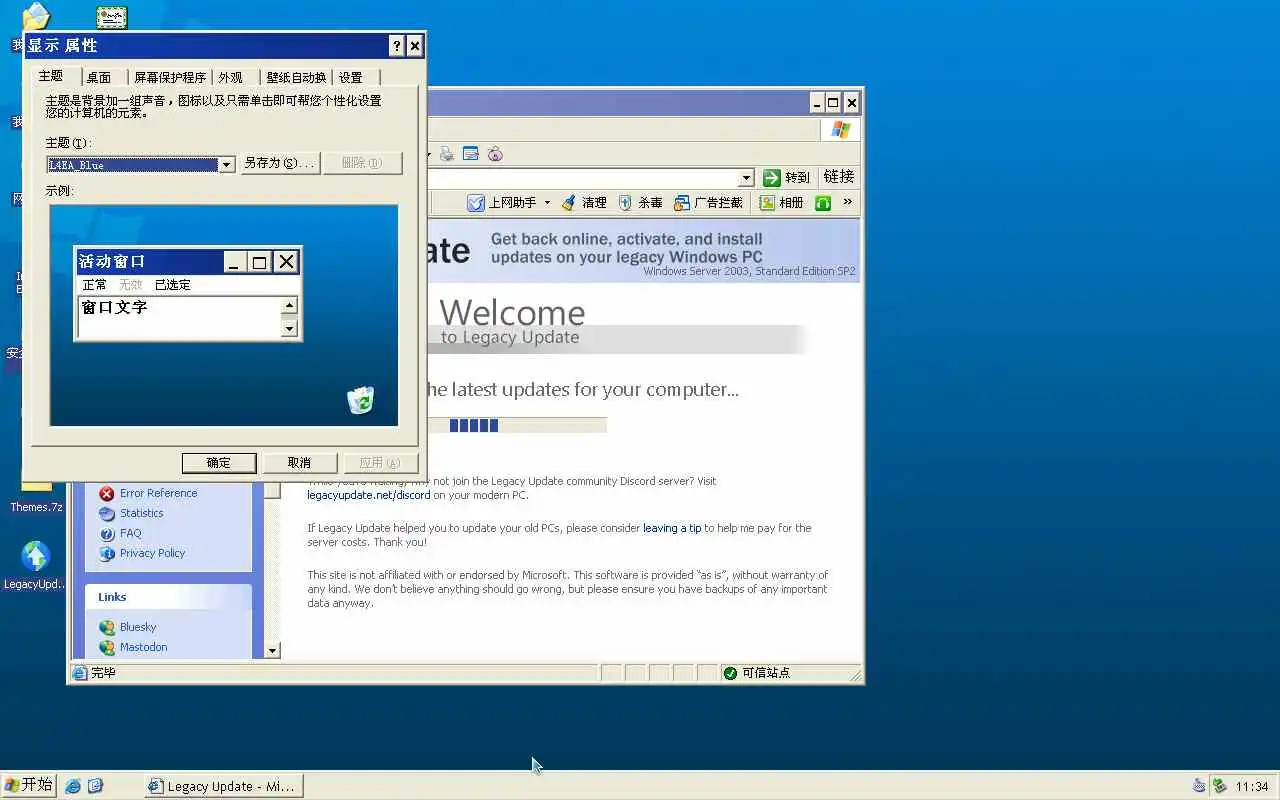Viewport: 1280px width, 800px height.
Task: Click the 取消 cancel button
Action: (x=299, y=462)
